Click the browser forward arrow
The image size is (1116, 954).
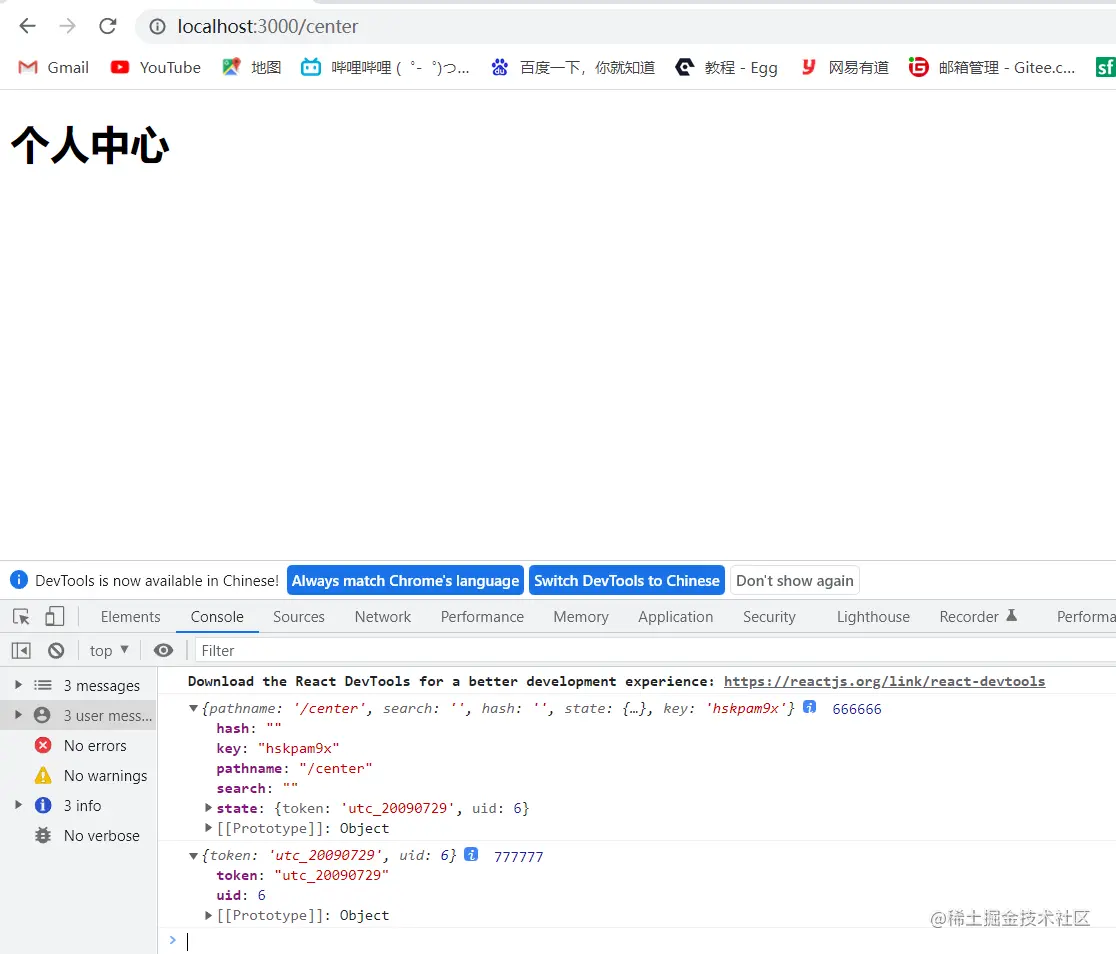[68, 26]
